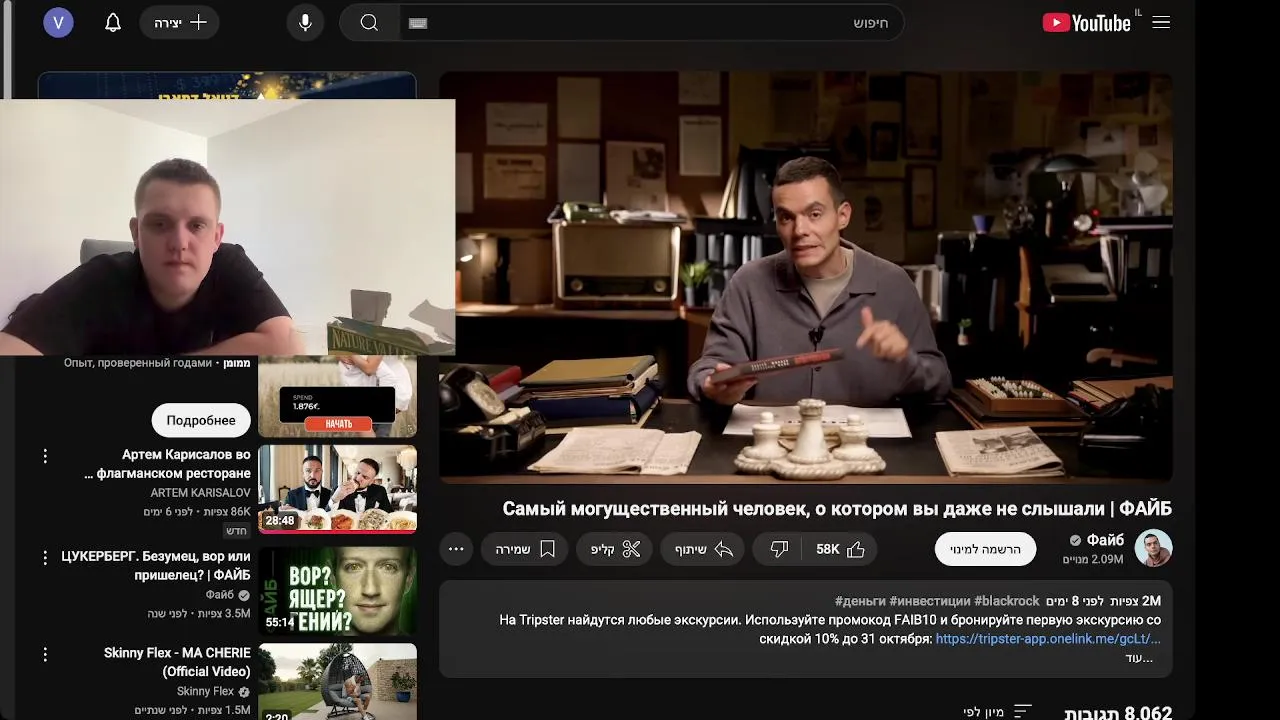Open the 'ЦУКЕРБЕРГ. Безумец, вор или' title

155,565
